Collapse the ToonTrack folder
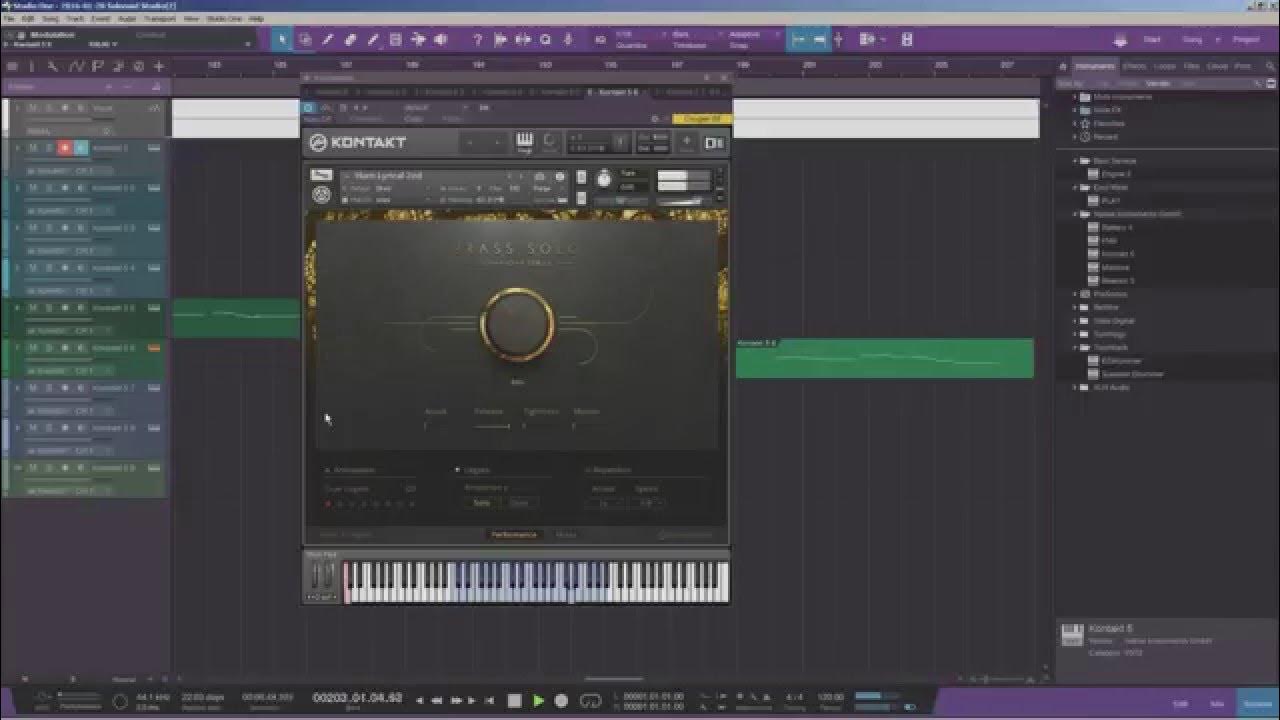 click(x=1076, y=347)
